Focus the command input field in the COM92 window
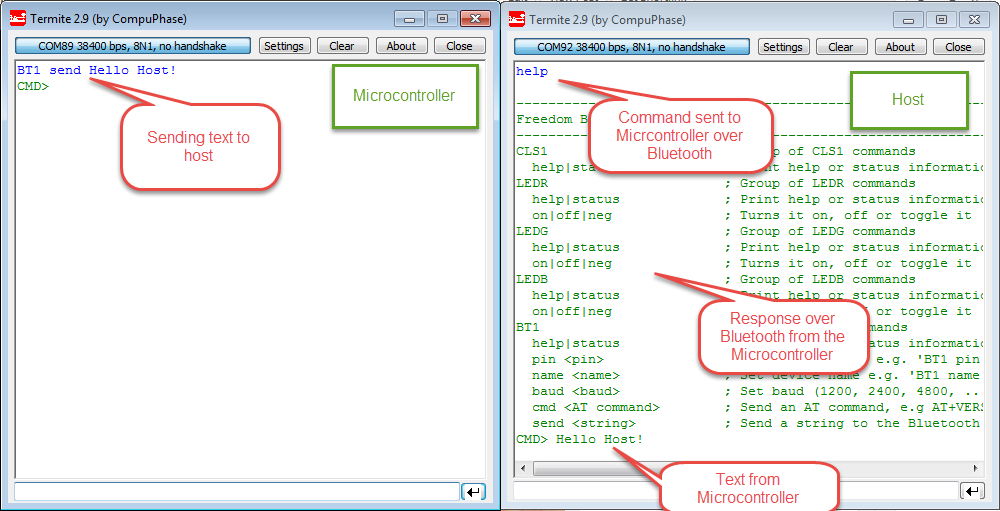 point(734,491)
